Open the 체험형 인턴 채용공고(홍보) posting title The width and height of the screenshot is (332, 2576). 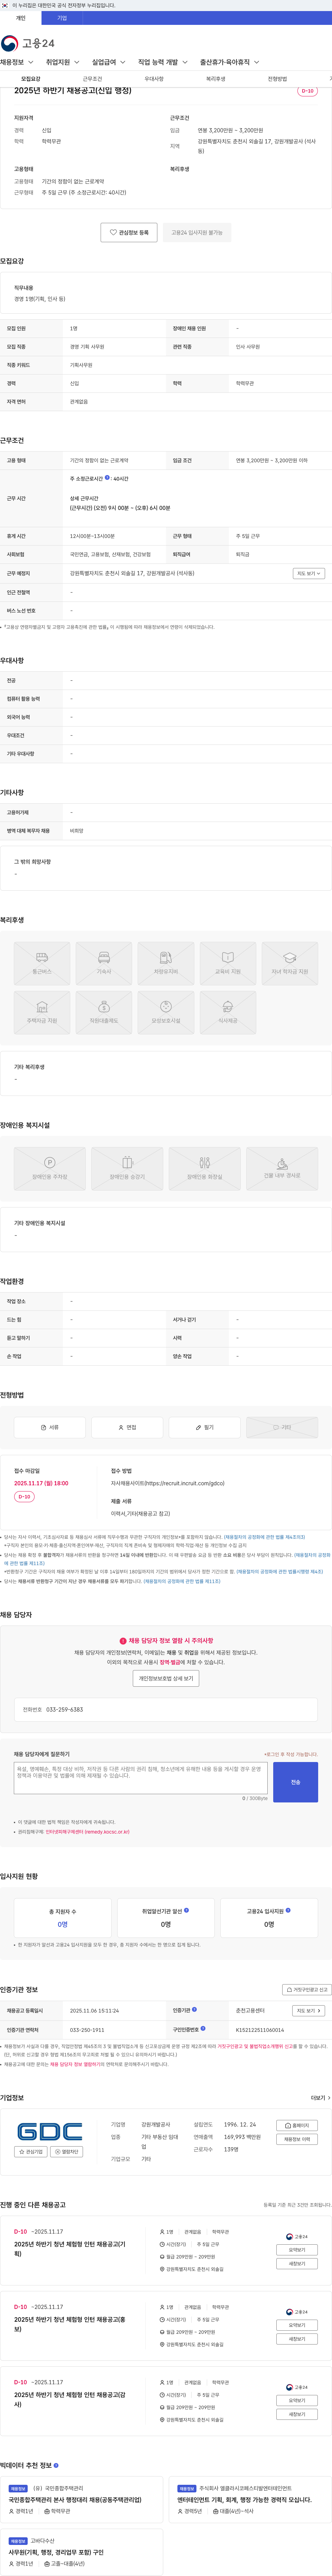click(70, 2324)
